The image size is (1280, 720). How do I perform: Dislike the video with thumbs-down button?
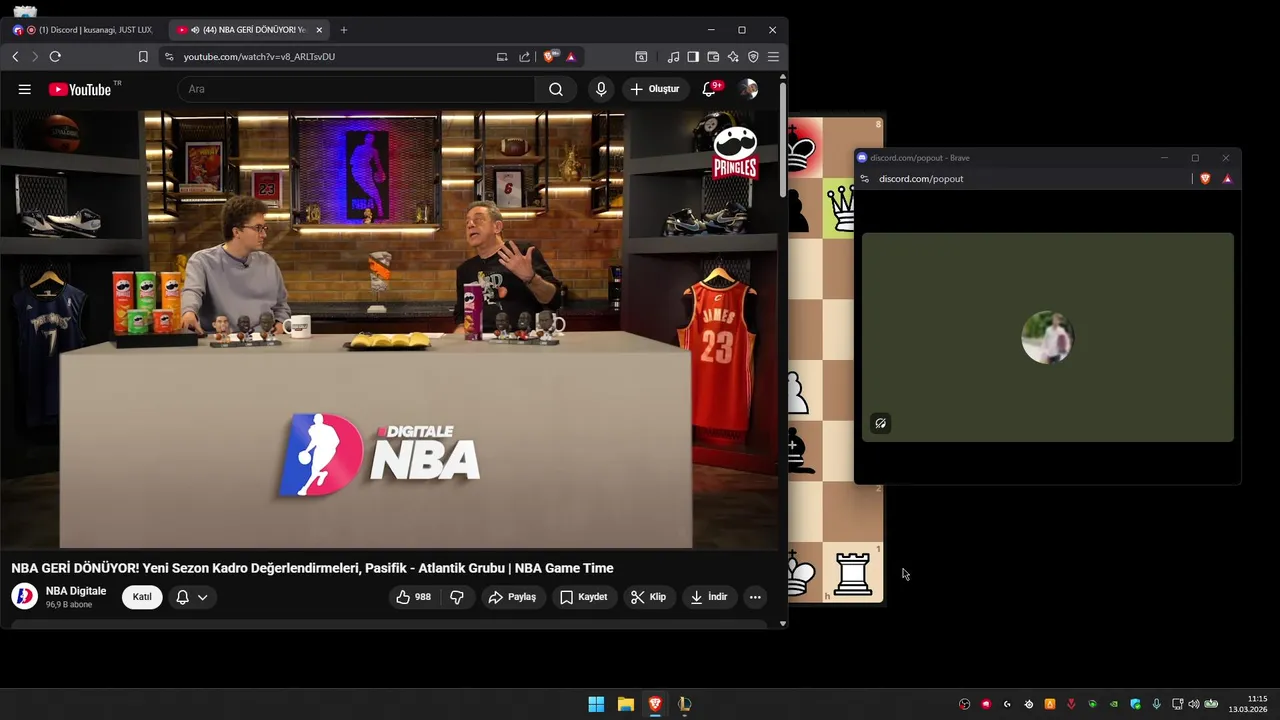(x=457, y=597)
